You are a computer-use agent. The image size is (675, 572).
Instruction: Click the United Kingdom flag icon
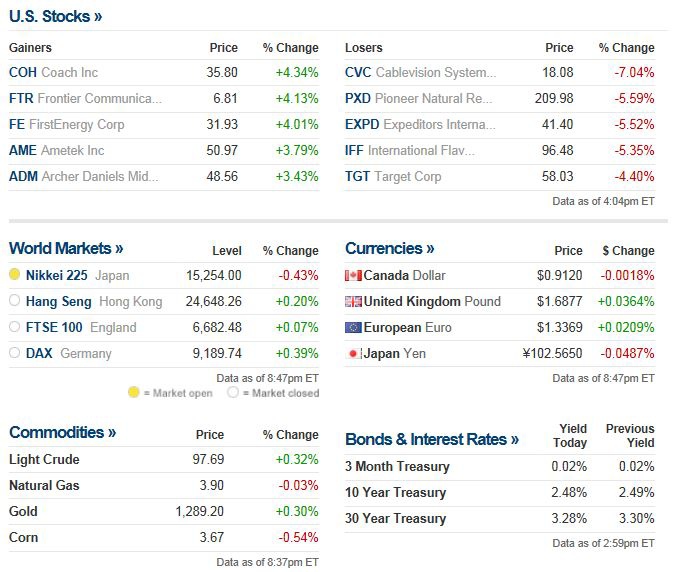click(353, 301)
